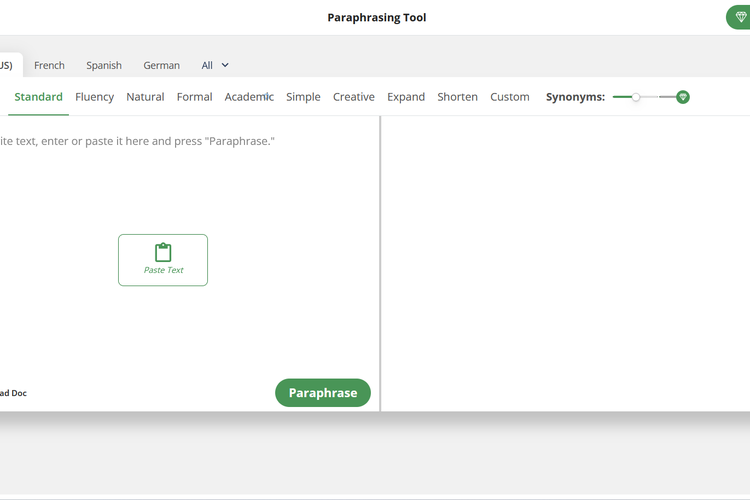Screen dimensions: 750x500
Task: Choose the Expand mode tab
Action: [x=406, y=97]
